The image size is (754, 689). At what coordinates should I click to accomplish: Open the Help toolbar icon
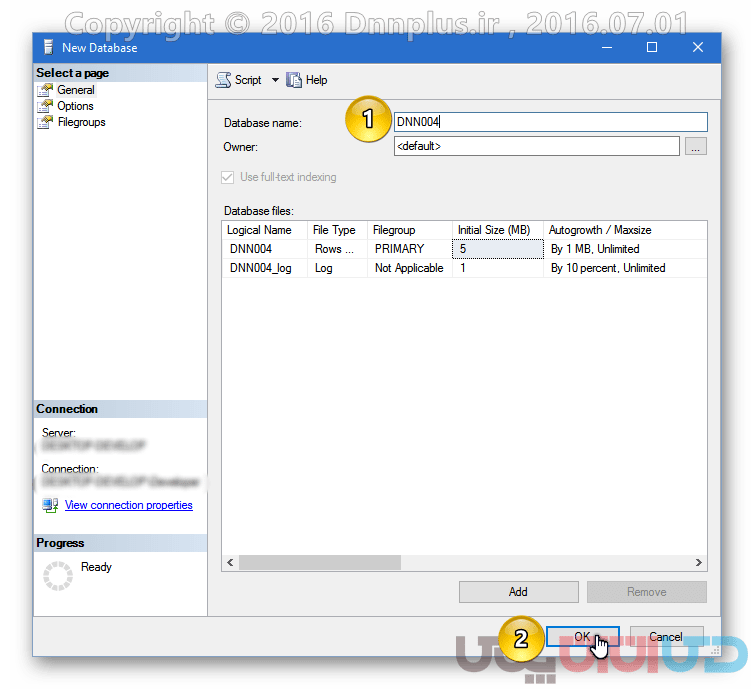coord(294,80)
